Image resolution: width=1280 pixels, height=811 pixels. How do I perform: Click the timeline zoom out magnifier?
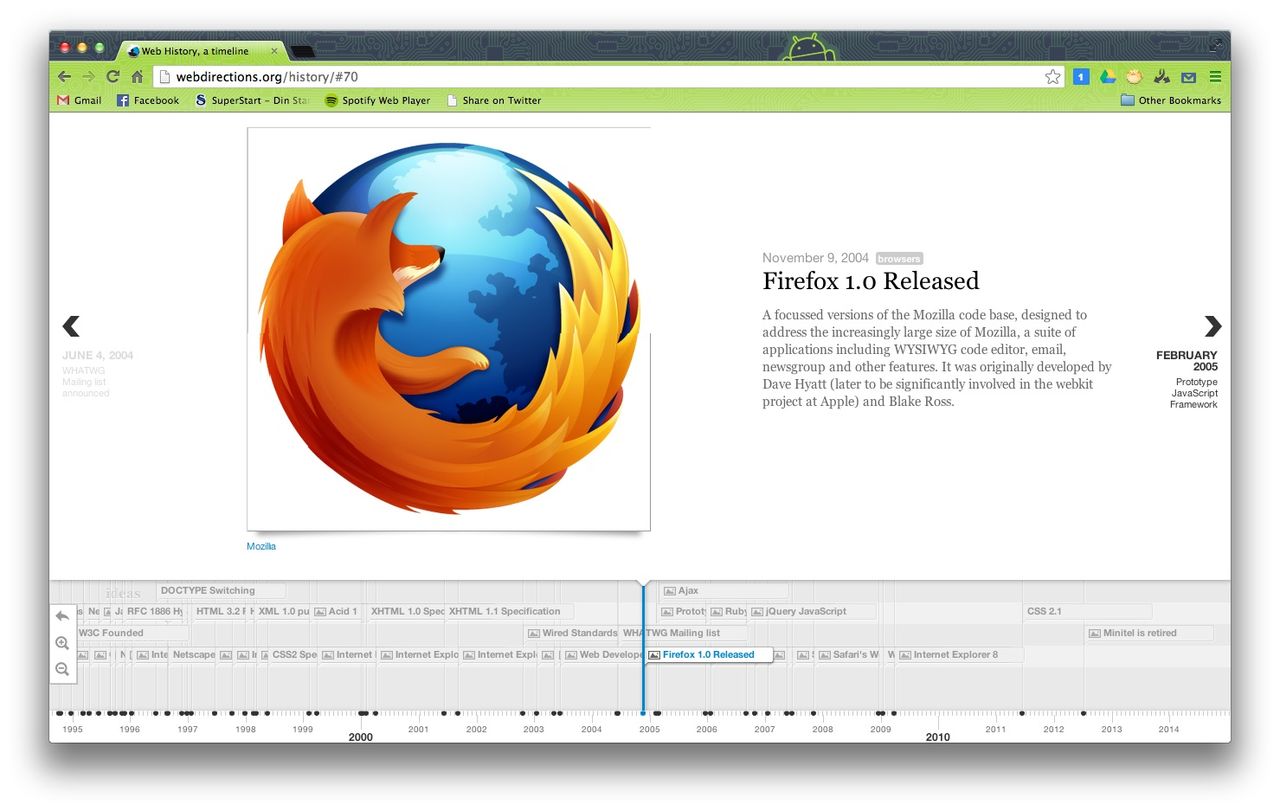[x=62, y=669]
